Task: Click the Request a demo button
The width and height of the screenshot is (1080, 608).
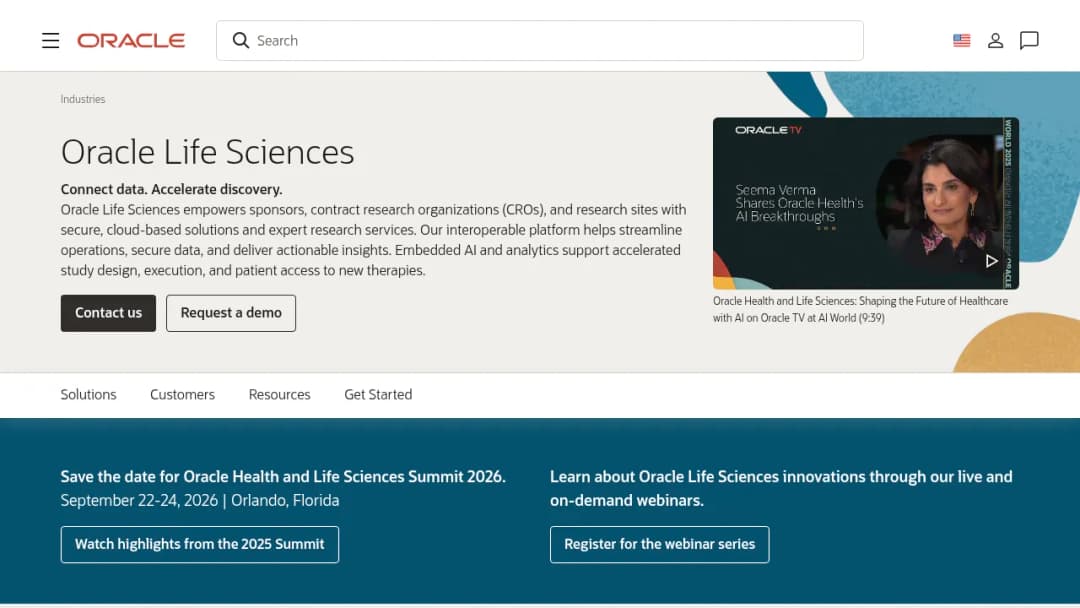Action: point(231,313)
